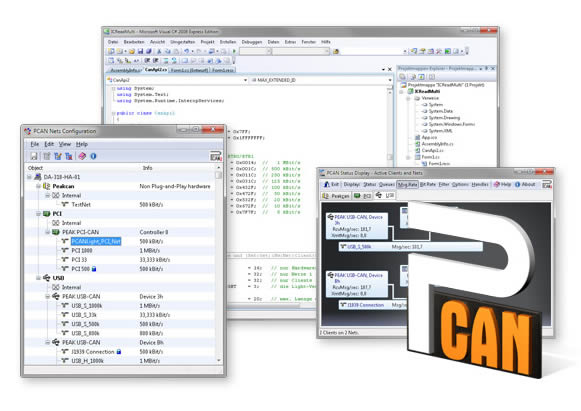Open the Help menu in Nets Configuration
Viewport: 581px width, 411px height.
[82, 144]
